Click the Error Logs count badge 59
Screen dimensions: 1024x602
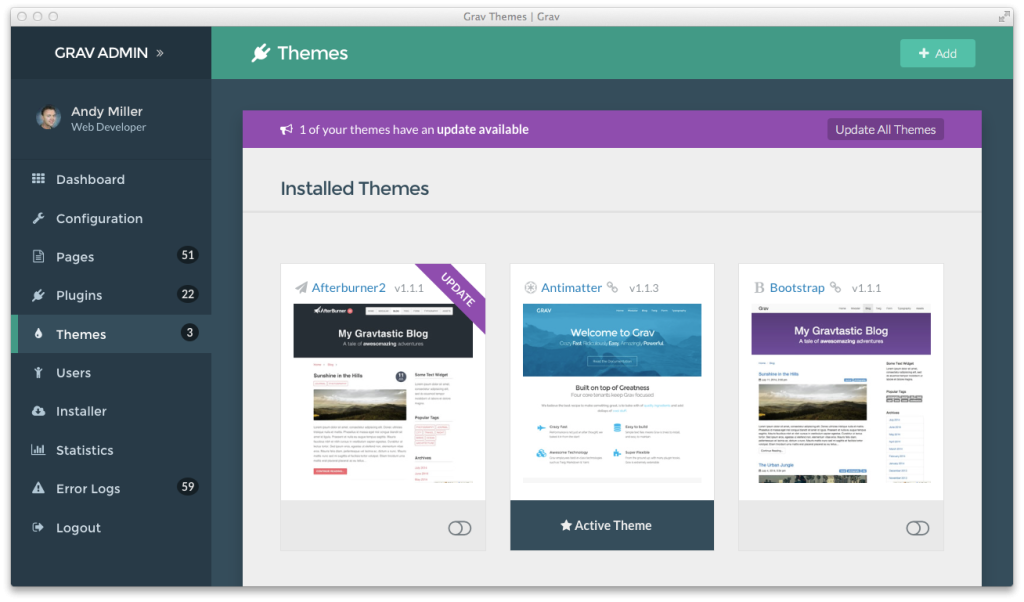click(x=187, y=486)
